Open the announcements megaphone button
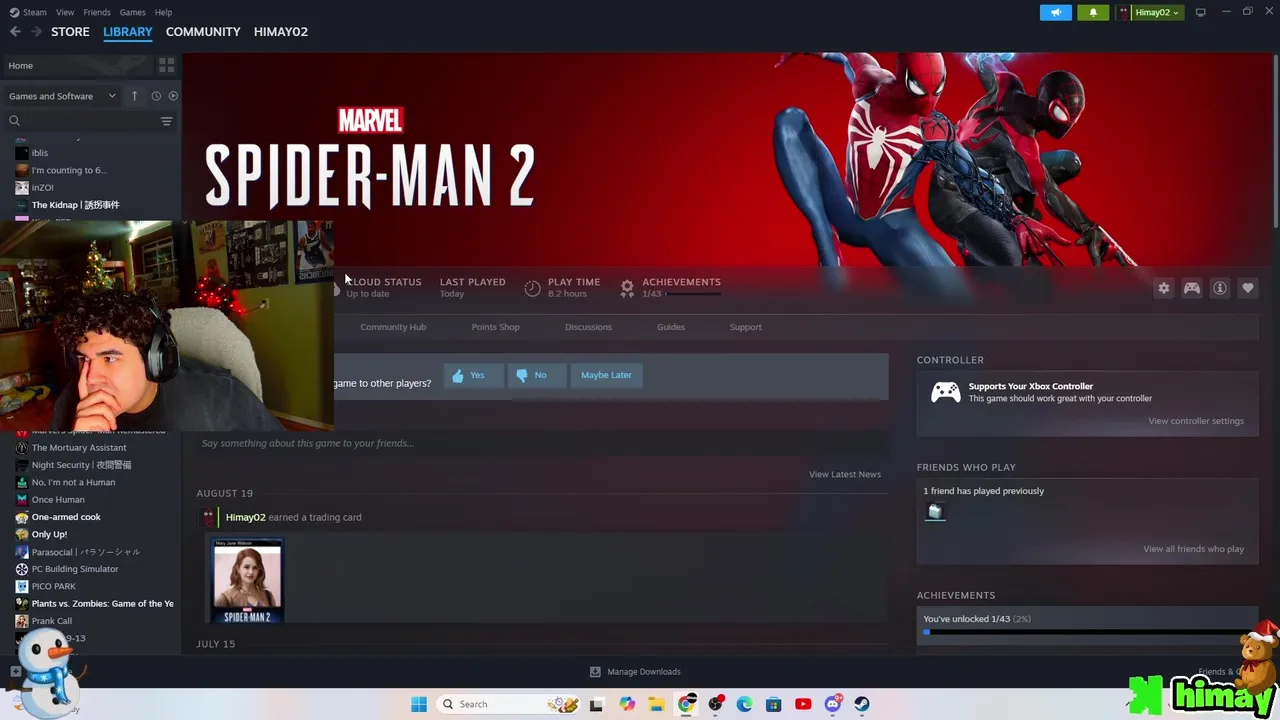 point(1055,12)
